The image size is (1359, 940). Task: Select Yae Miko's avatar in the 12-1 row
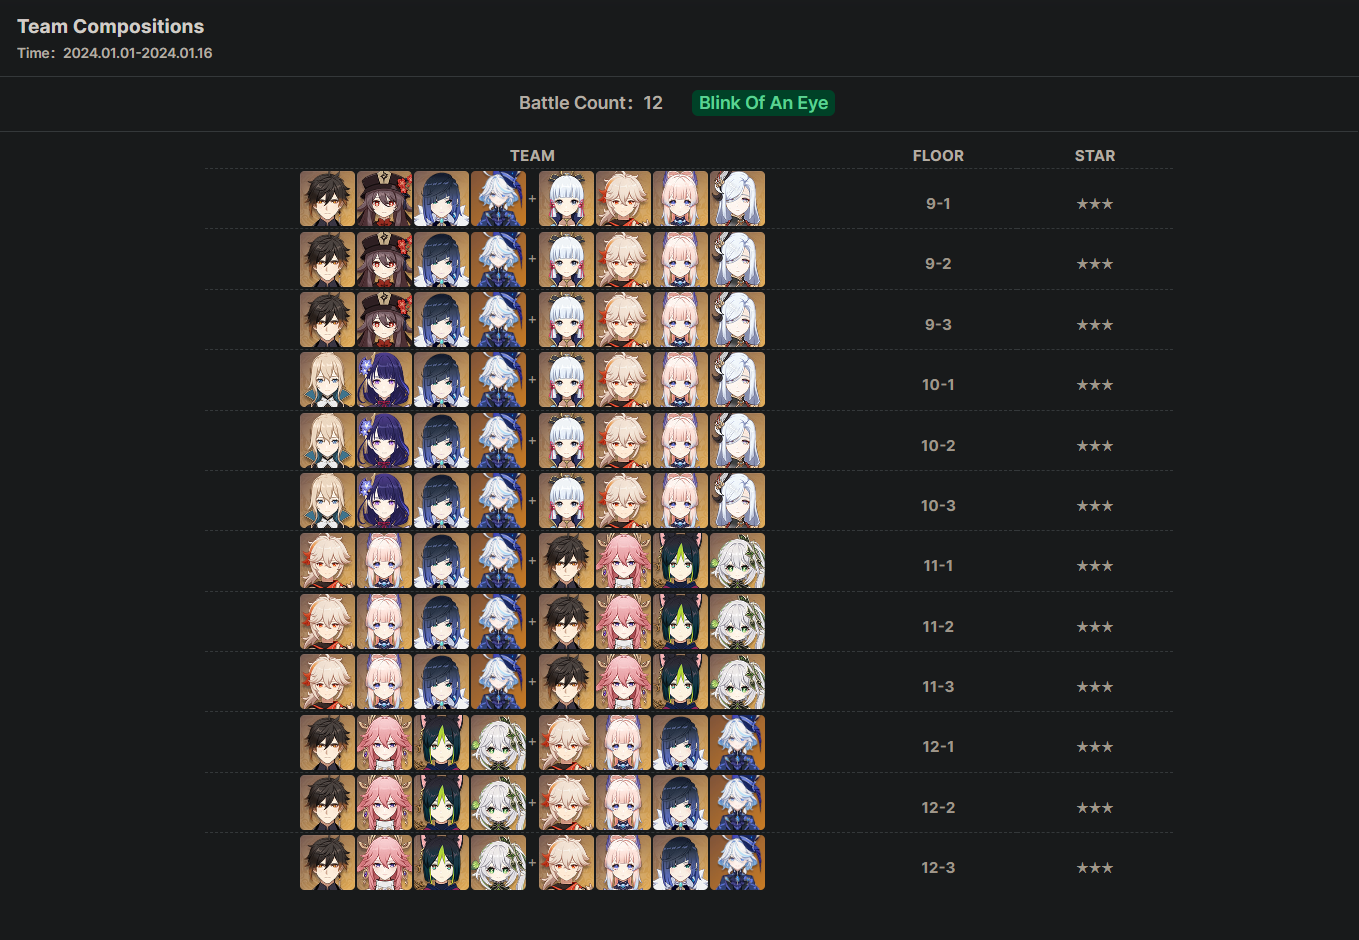(384, 742)
